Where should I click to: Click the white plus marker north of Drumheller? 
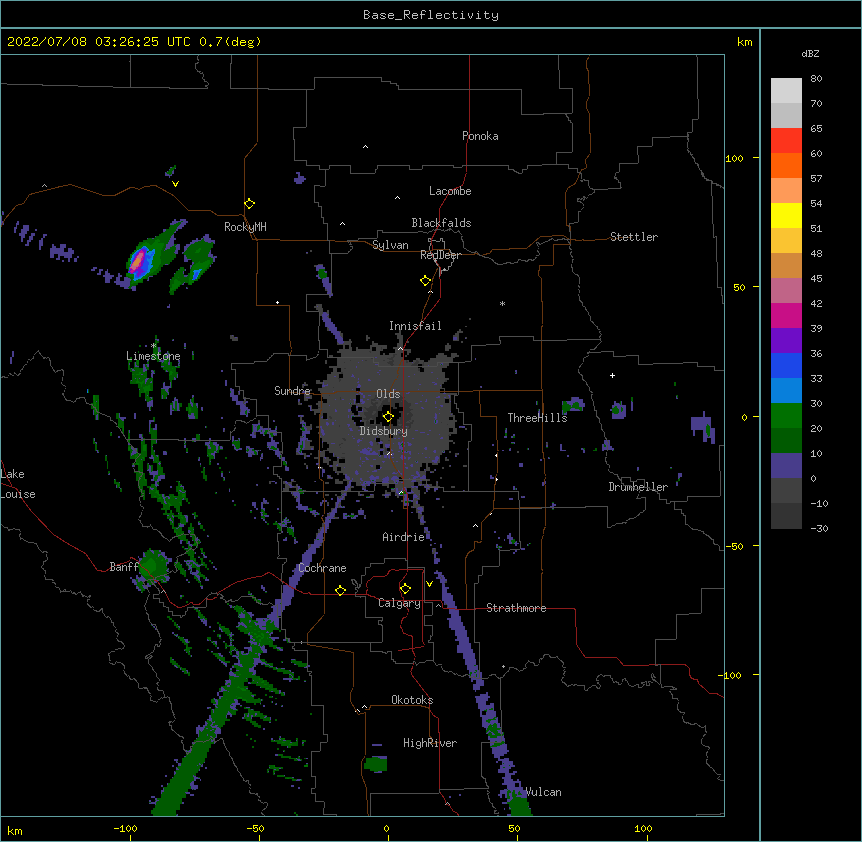point(612,375)
